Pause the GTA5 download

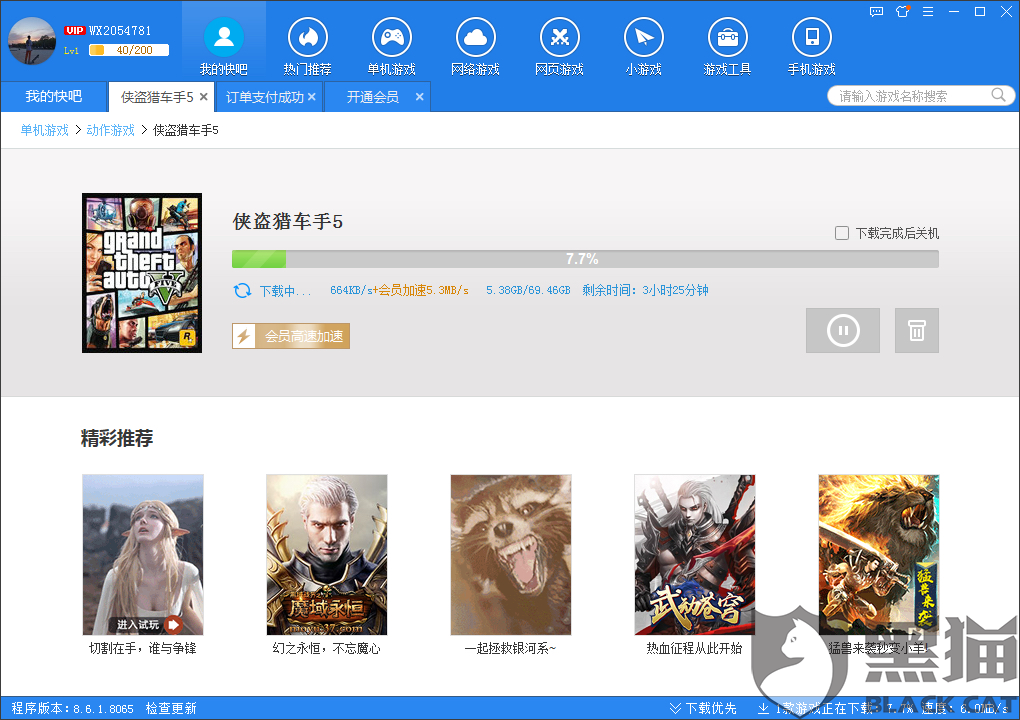point(843,330)
